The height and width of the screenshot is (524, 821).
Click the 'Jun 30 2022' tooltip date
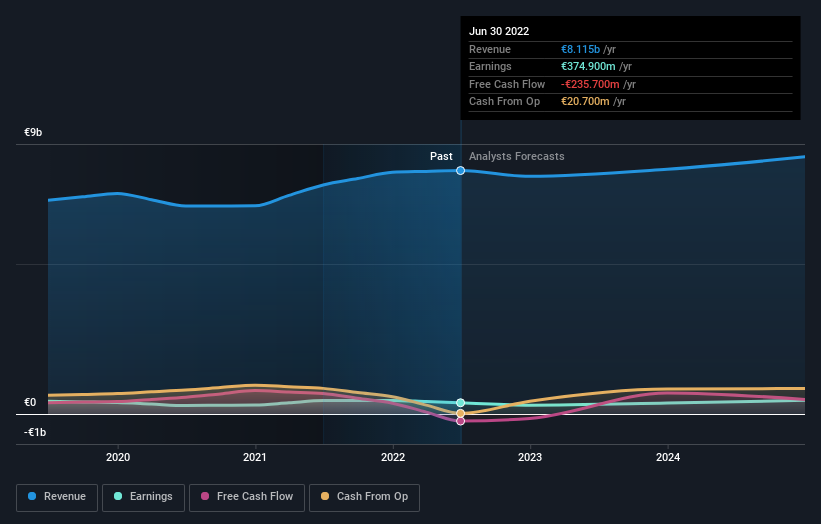499,31
